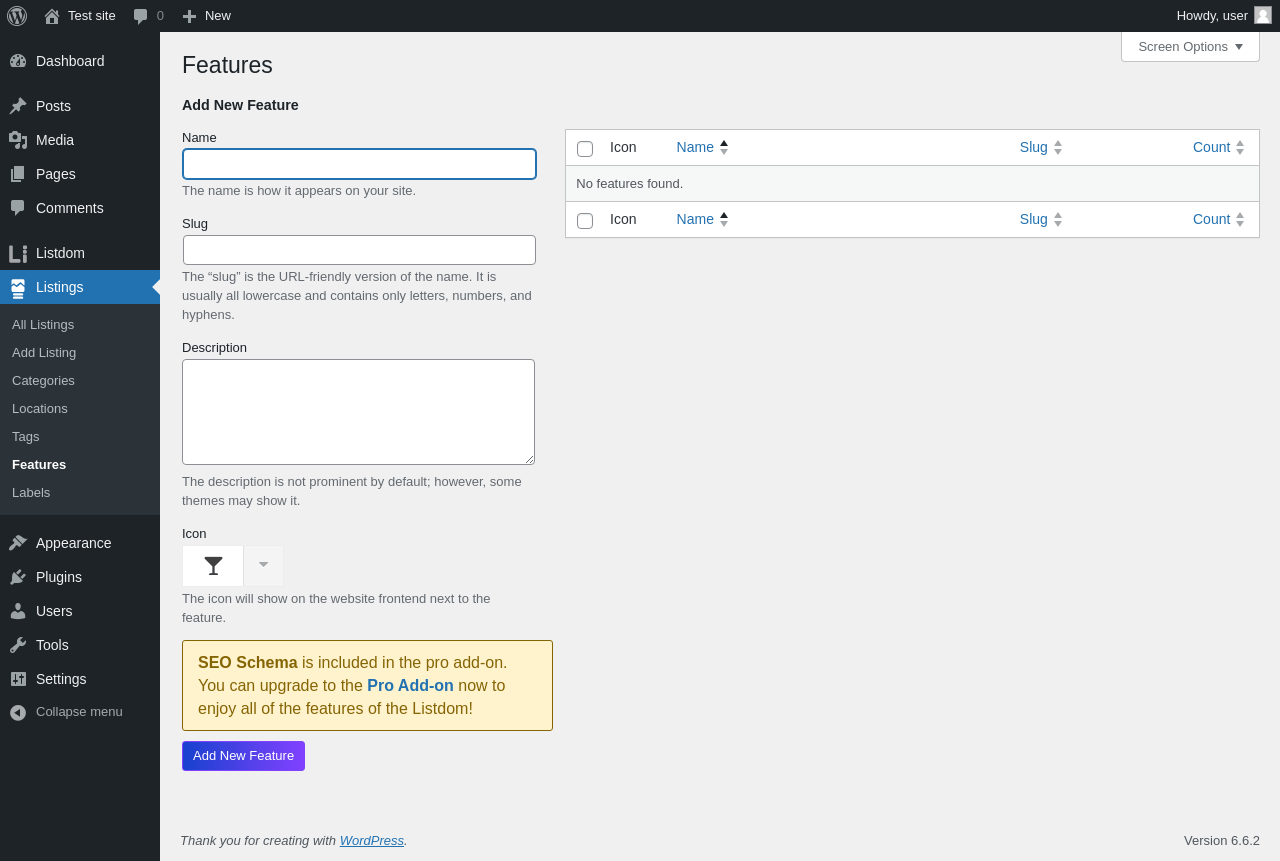Image resolution: width=1280 pixels, height=861 pixels.
Task: Sort features by Count column header
Action: click(1211, 147)
